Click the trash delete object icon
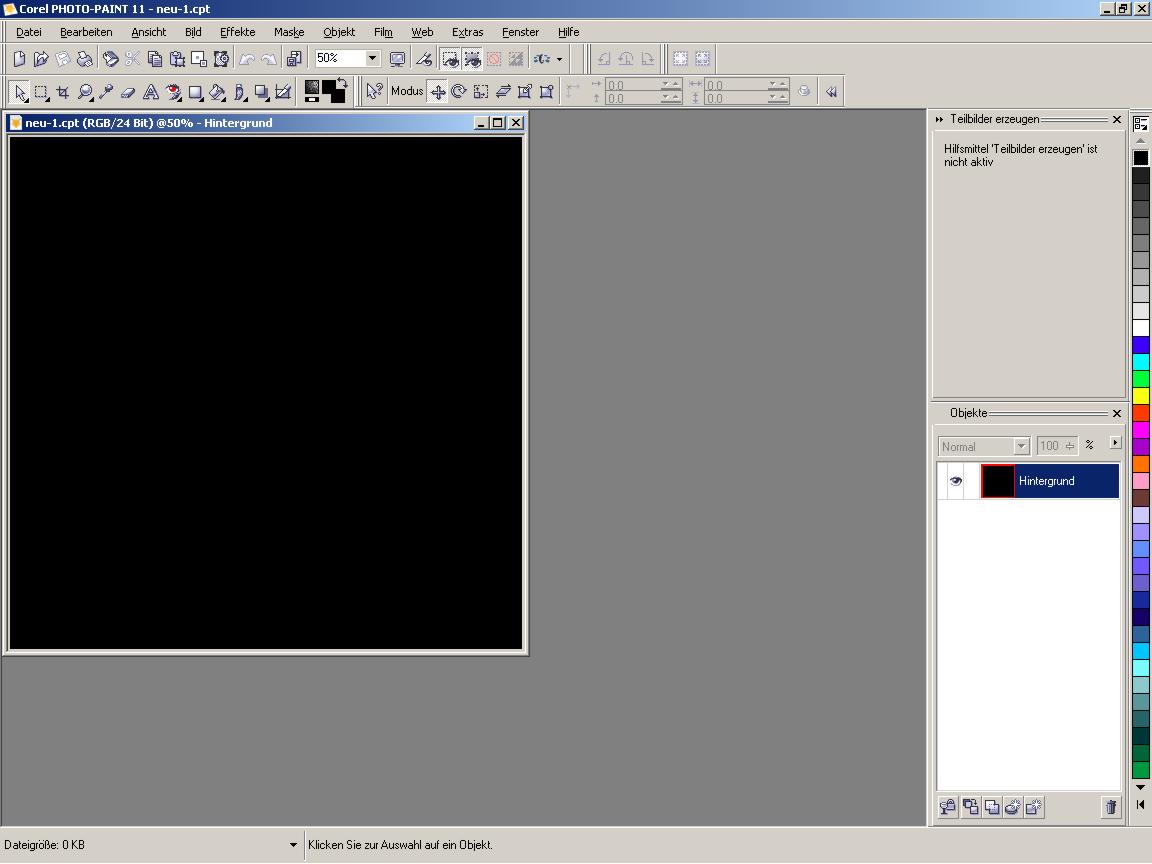The height and width of the screenshot is (864, 1152). 1111,807
